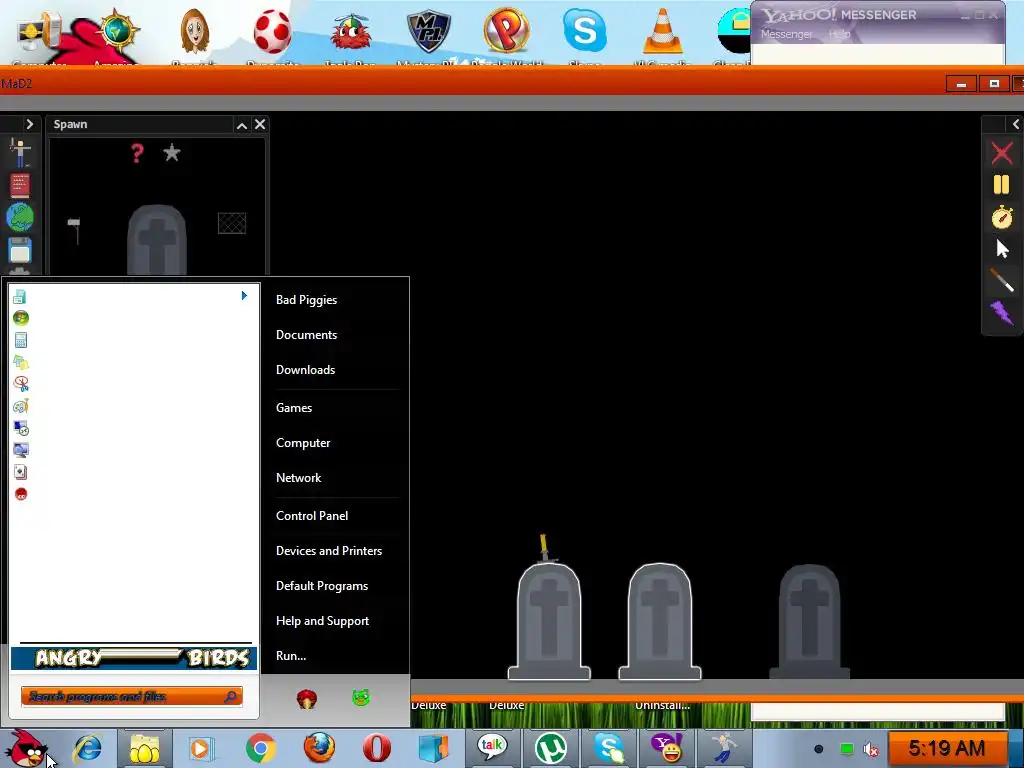Open Internet Explorer from taskbar
This screenshot has width=1024, height=768.
pyautogui.click(x=88, y=748)
